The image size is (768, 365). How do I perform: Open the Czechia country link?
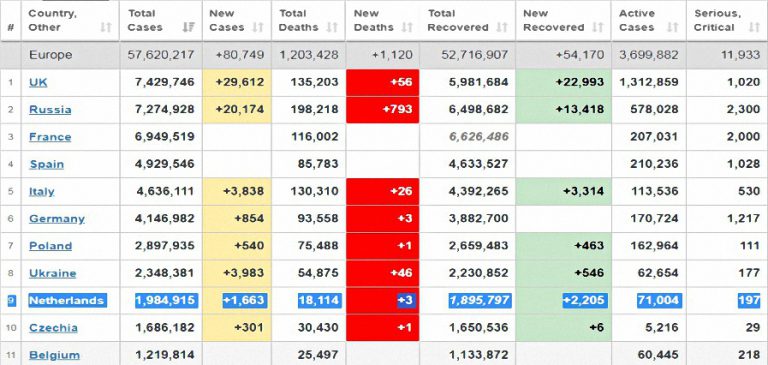coord(53,328)
